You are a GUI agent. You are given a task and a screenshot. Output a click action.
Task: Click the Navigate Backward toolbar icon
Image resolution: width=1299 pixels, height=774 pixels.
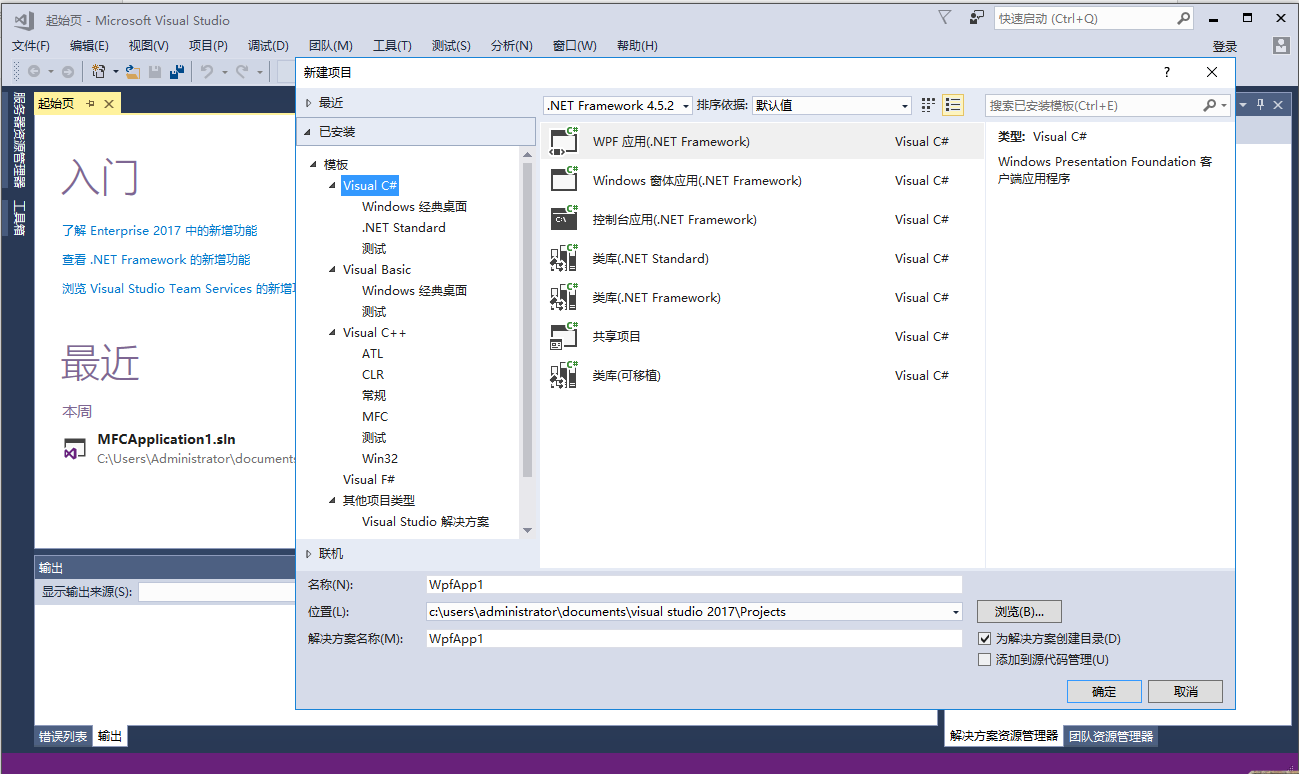34,71
